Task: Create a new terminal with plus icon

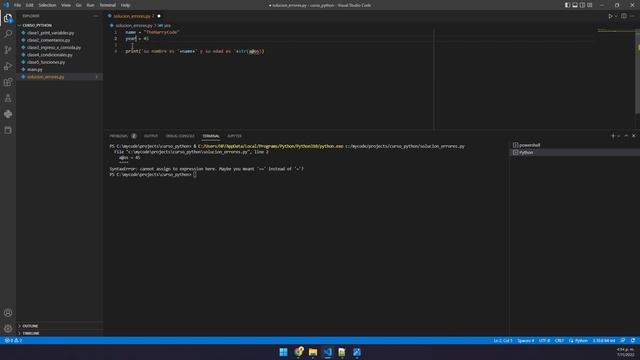Action: (613, 136)
